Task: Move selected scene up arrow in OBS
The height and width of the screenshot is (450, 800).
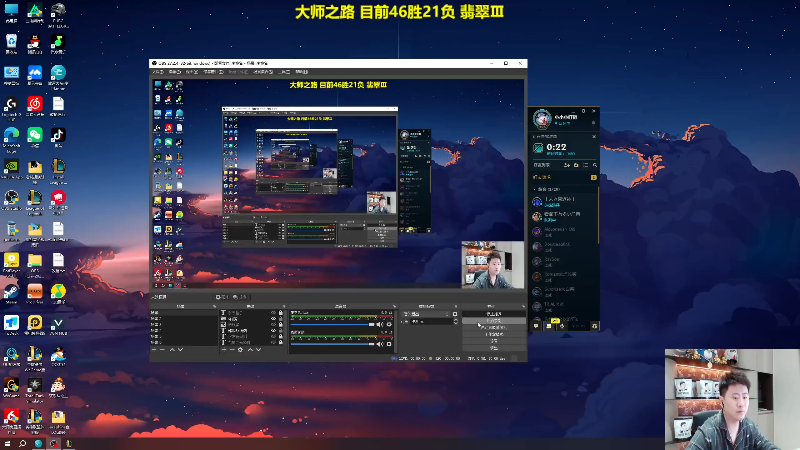Action: [x=172, y=349]
